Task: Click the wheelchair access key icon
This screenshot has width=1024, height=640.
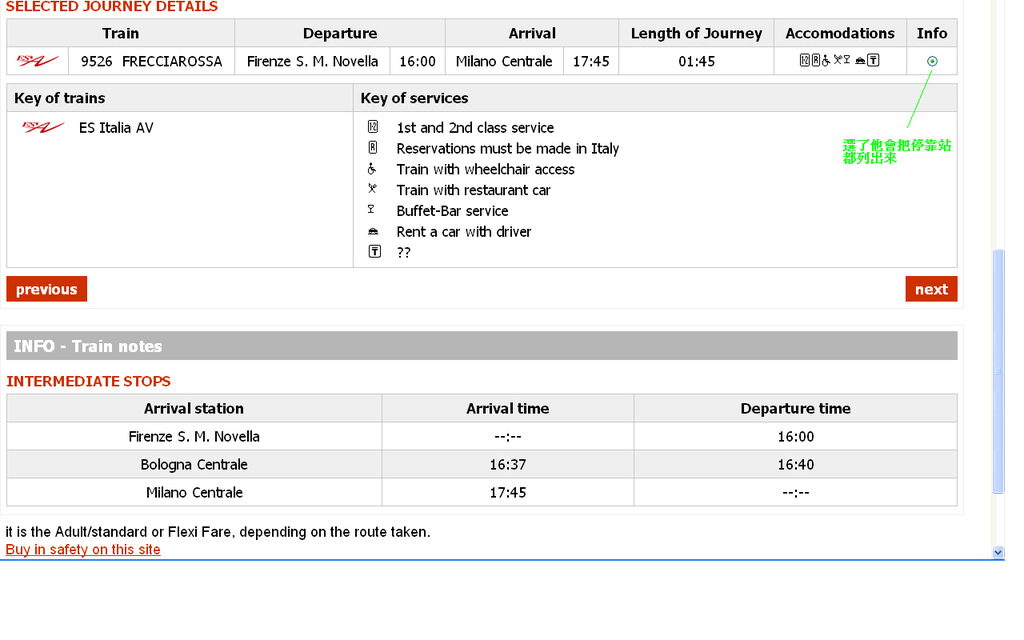Action: click(x=373, y=169)
